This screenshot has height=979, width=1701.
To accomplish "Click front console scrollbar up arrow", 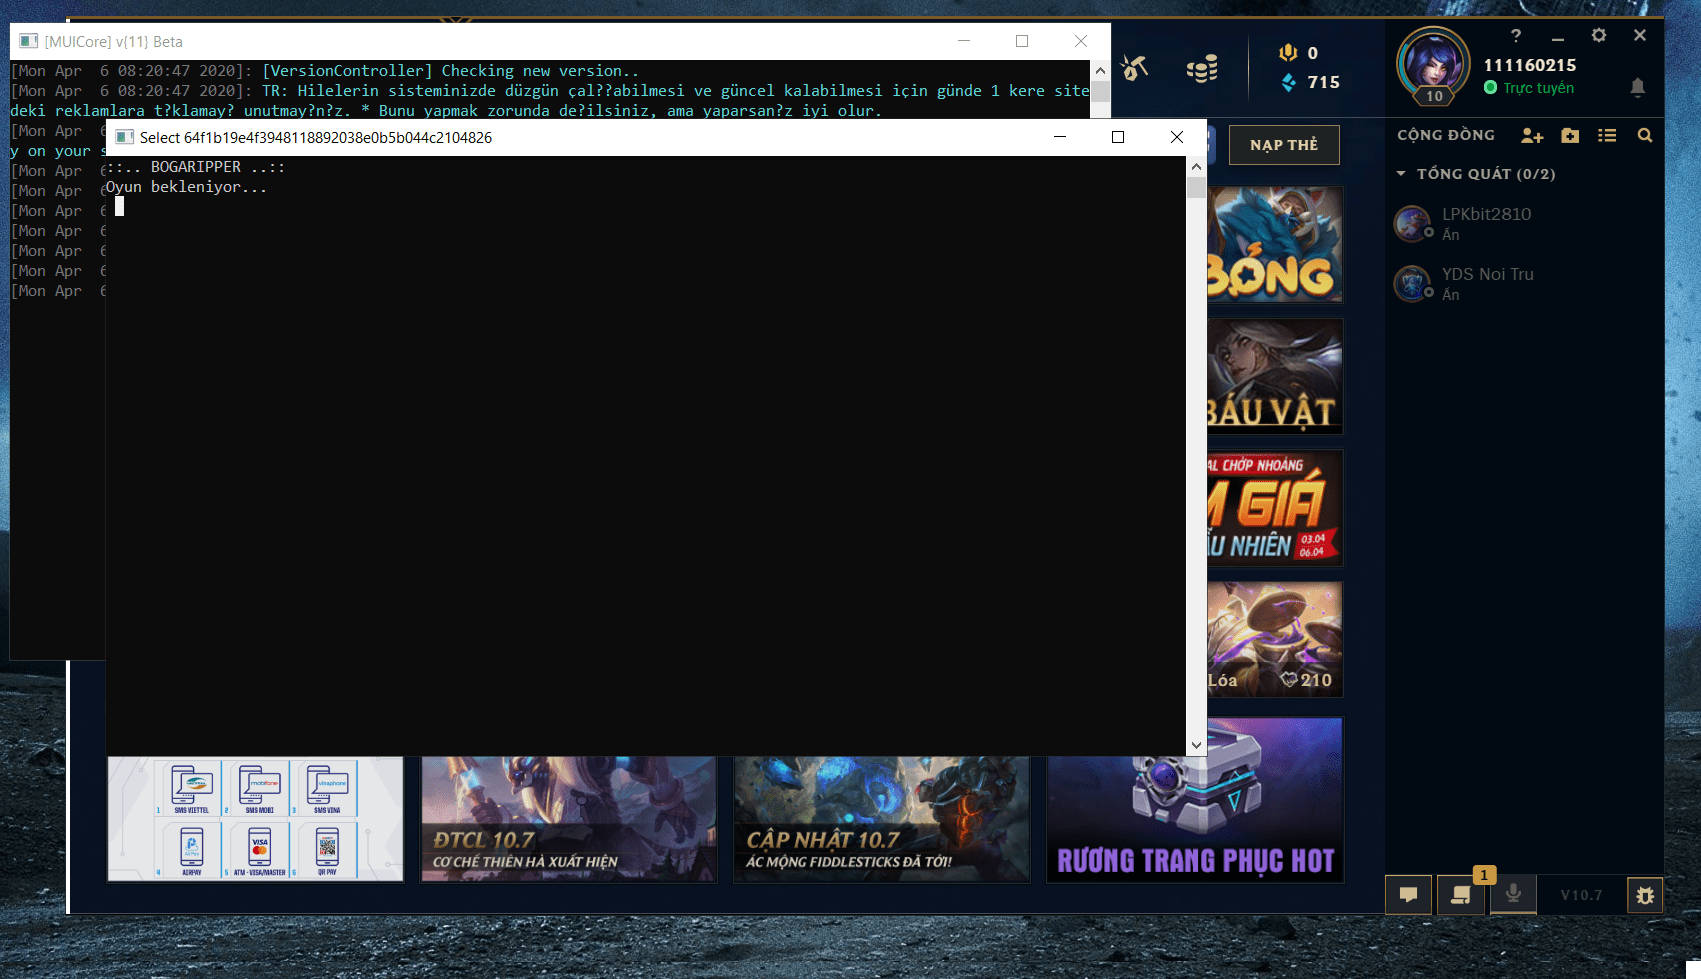I will (1196, 166).
